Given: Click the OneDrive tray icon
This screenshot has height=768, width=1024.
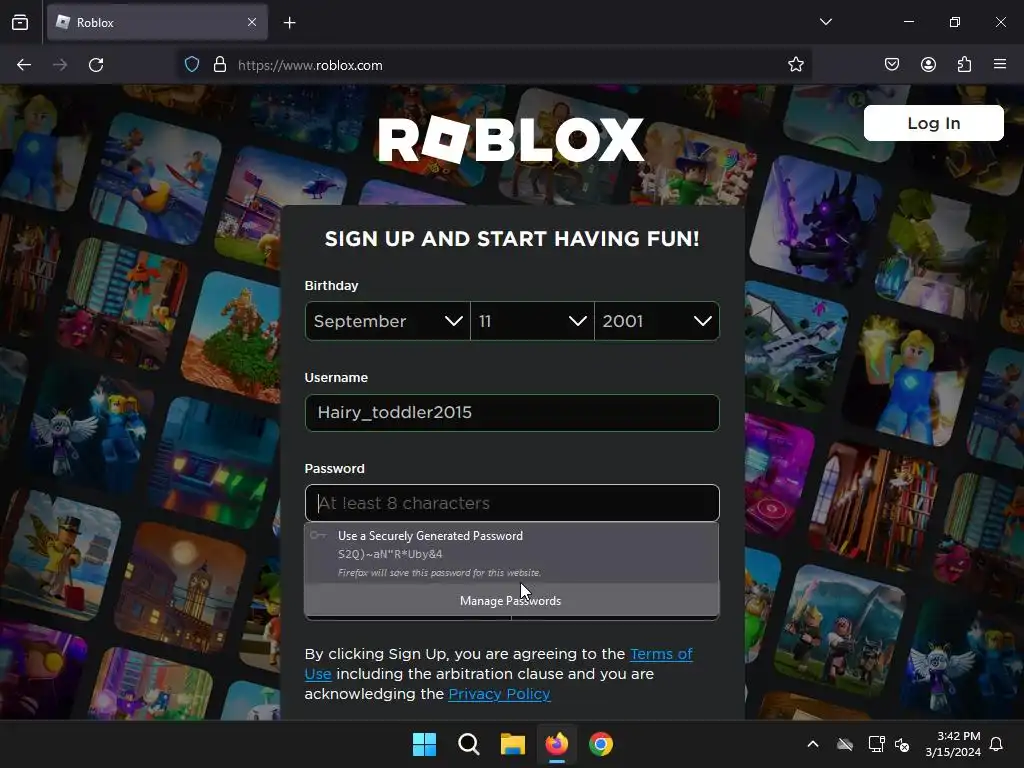Looking at the screenshot, I should [x=845, y=744].
